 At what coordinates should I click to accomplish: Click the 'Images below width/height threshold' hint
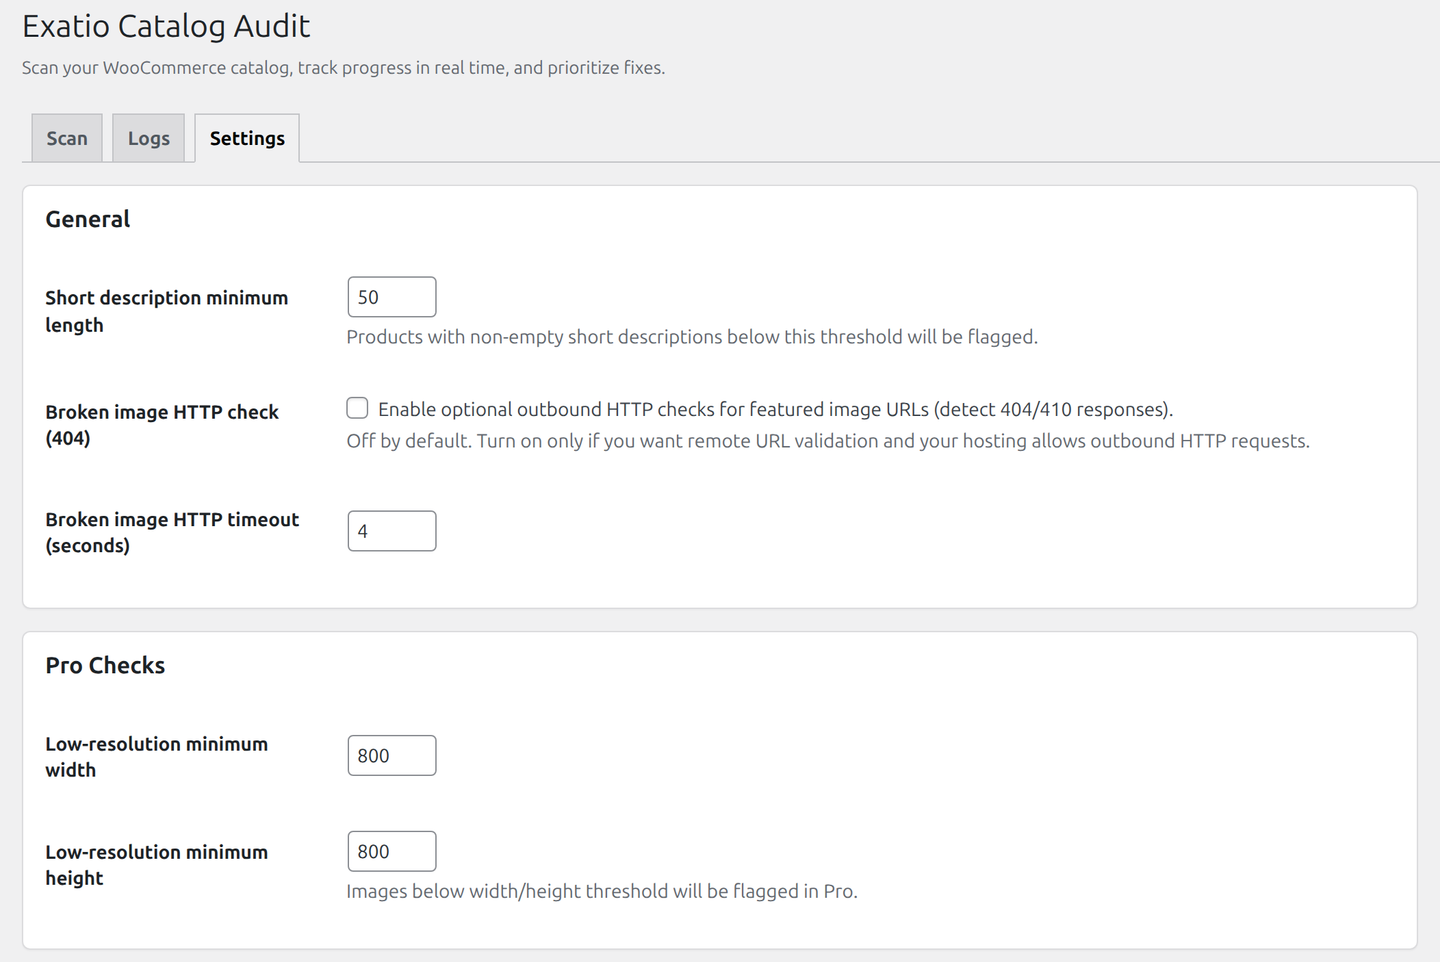[602, 891]
